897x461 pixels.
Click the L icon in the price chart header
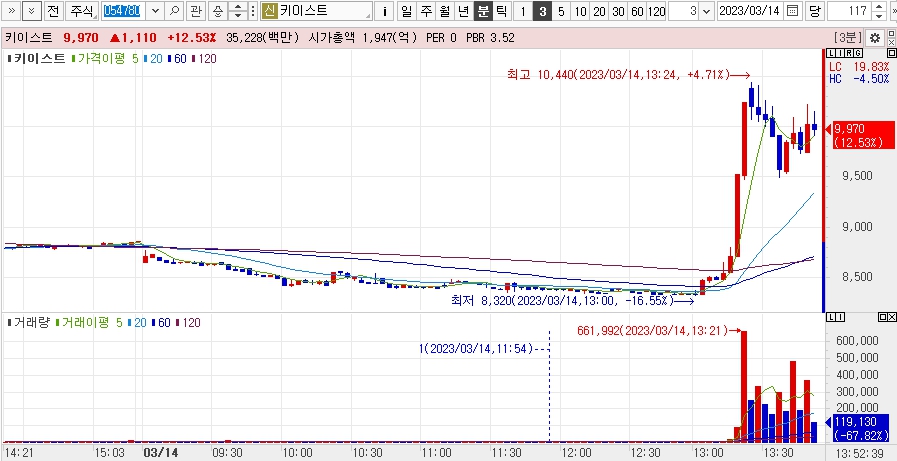(832, 53)
